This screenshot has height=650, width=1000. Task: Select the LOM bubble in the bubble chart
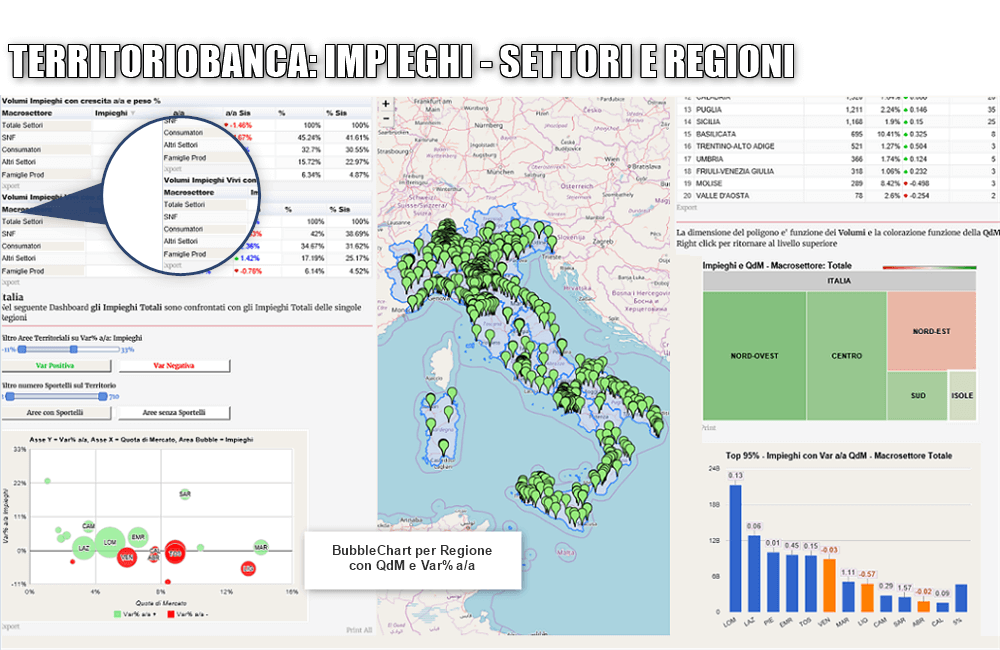pyautogui.click(x=110, y=543)
